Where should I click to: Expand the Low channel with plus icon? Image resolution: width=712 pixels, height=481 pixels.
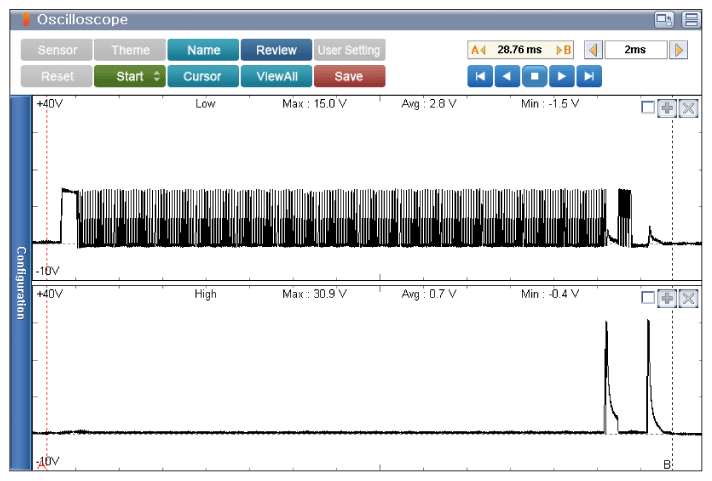pyautogui.click(x=667, y=108)
